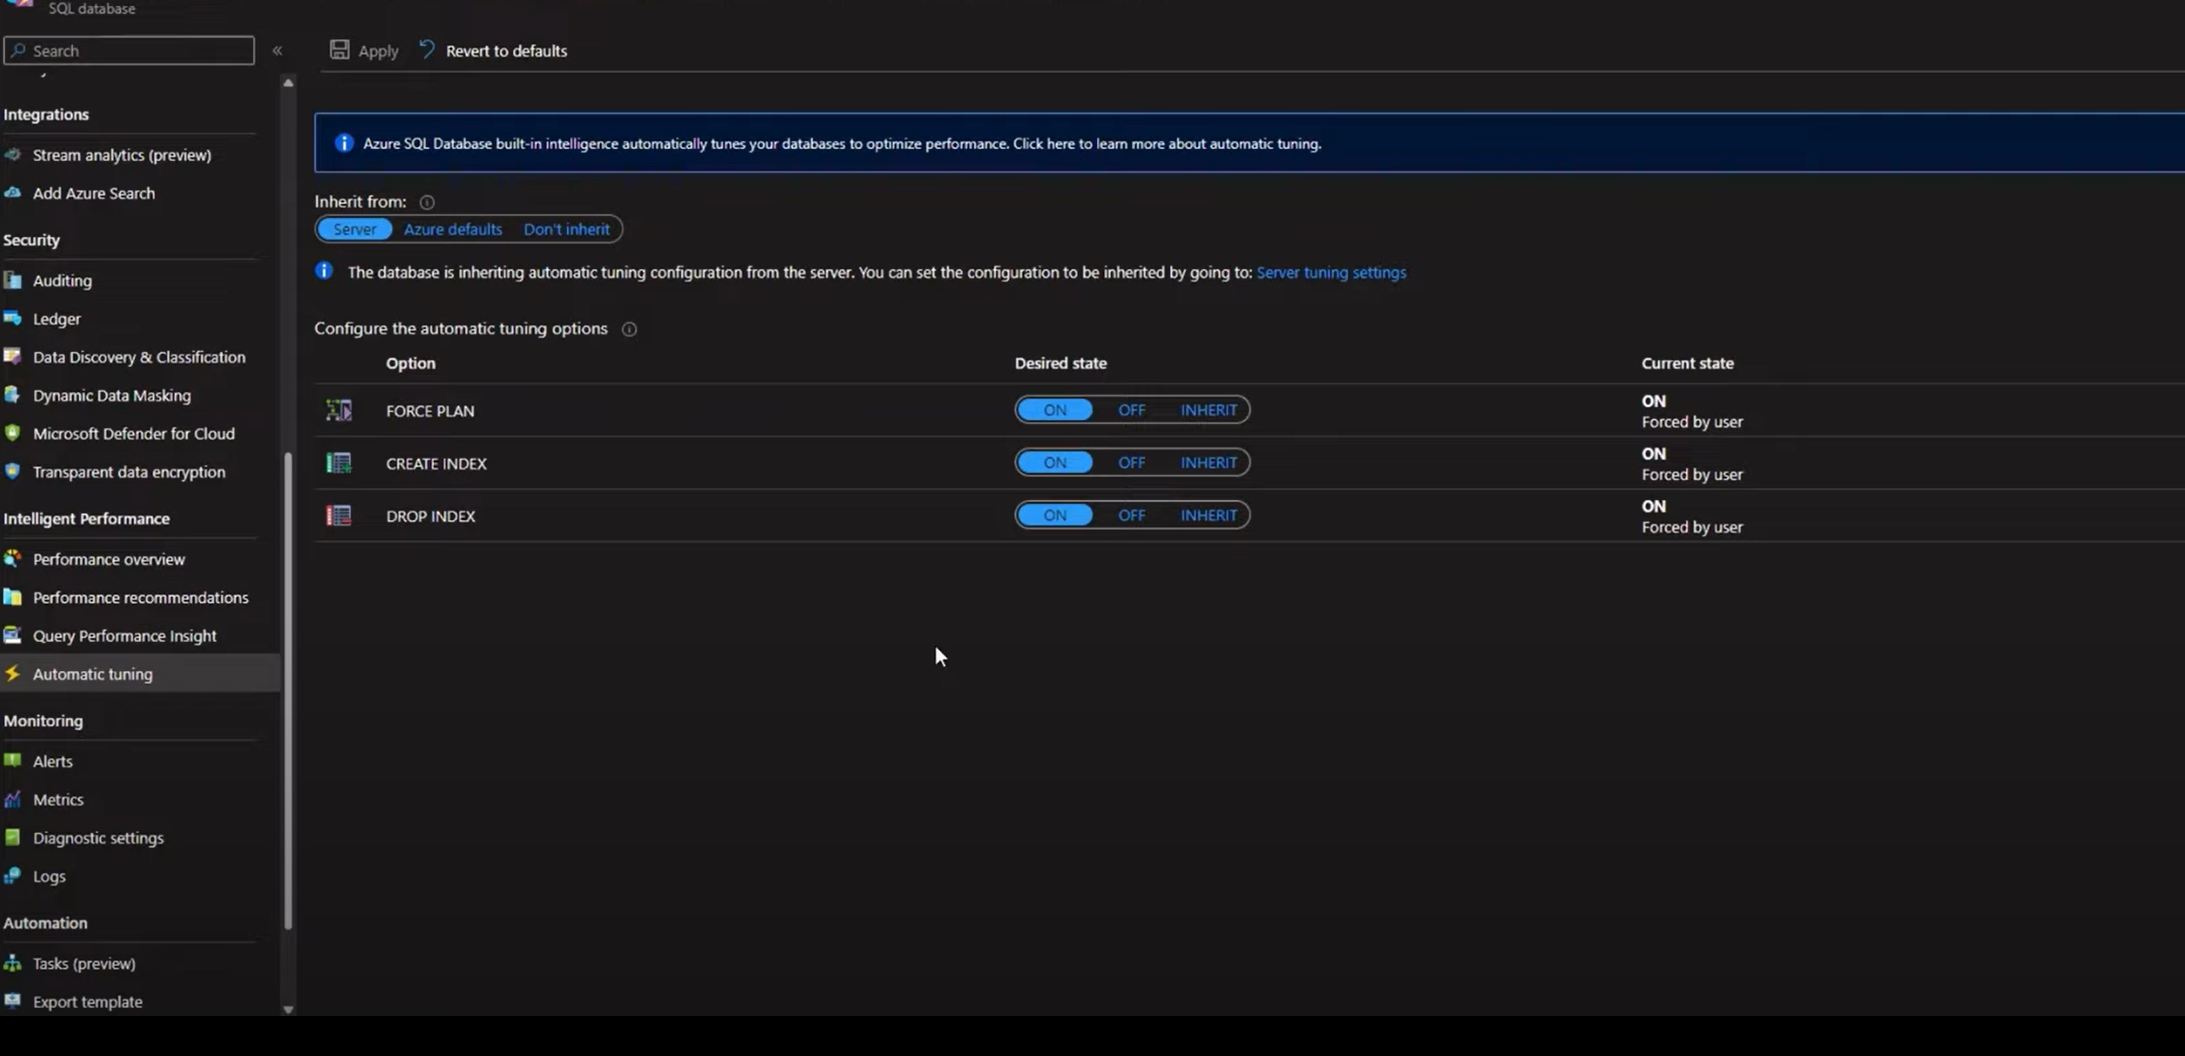This screenshot has width=2185, height=1056.
Task: Open Export template menu item
Action: [x=88, y=1001]
